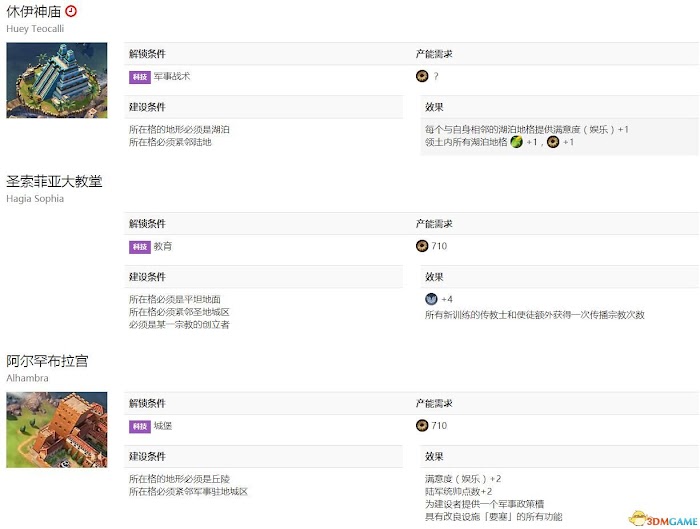The height and width of the screenshot is (529, 700).
Task: Click the adjacent lake amenity effect line
Action: point(527,129)
